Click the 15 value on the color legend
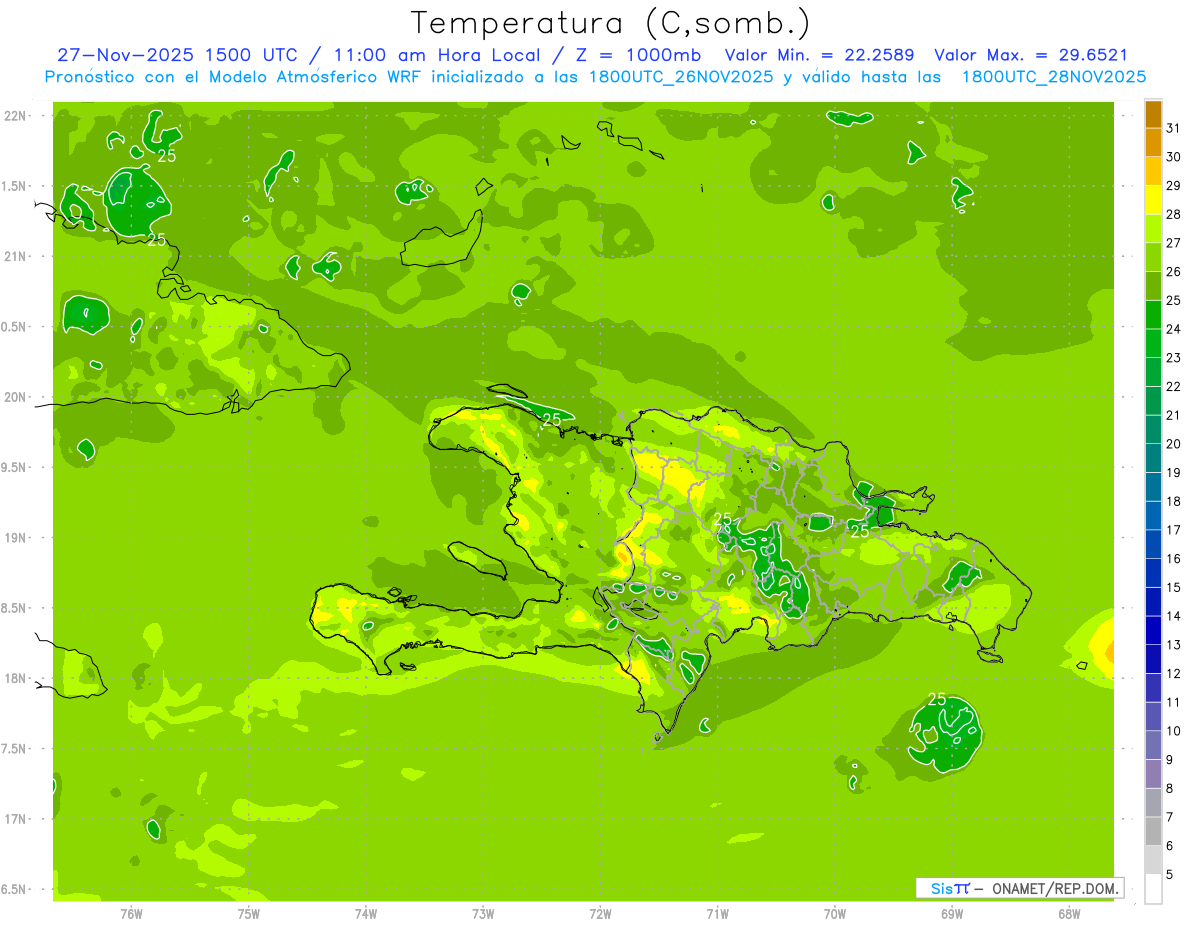Screen dimensions: 1200x927 click(x=1174, y=587)
